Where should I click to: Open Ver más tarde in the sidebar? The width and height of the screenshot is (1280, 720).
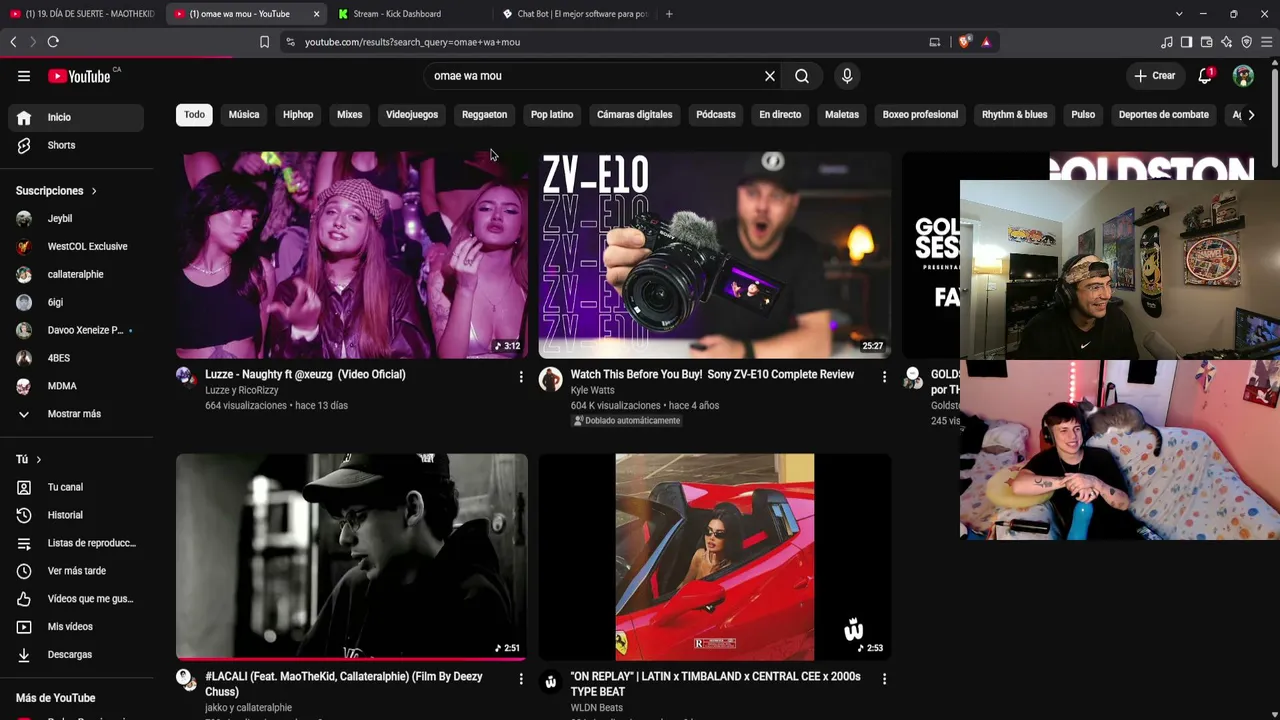[x=76, y=571]
